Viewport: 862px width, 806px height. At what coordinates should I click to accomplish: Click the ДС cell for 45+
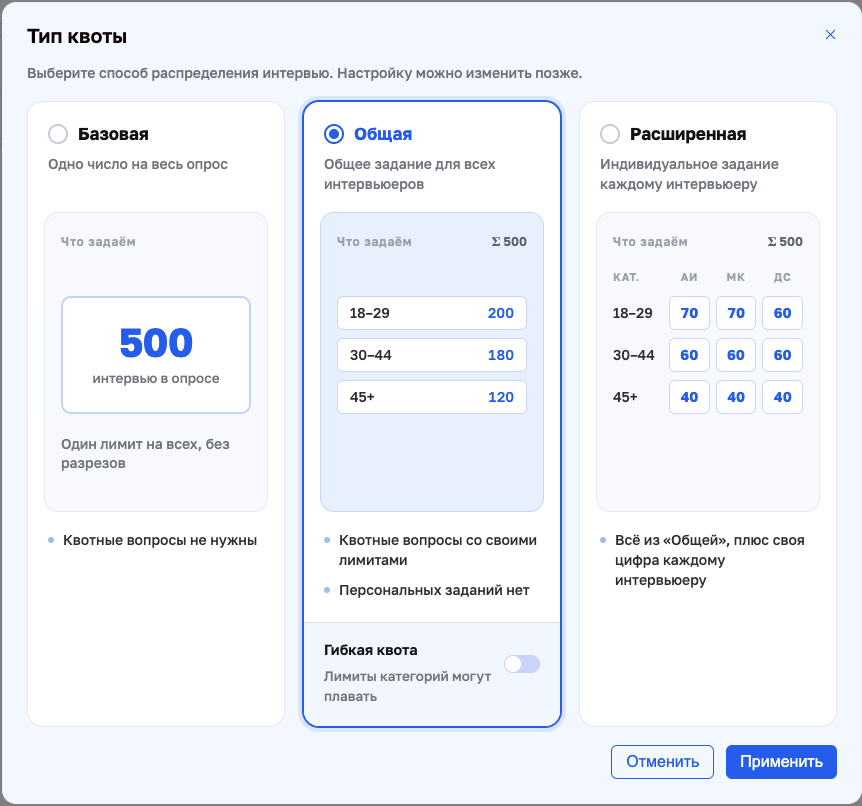[x=782, y=397]
